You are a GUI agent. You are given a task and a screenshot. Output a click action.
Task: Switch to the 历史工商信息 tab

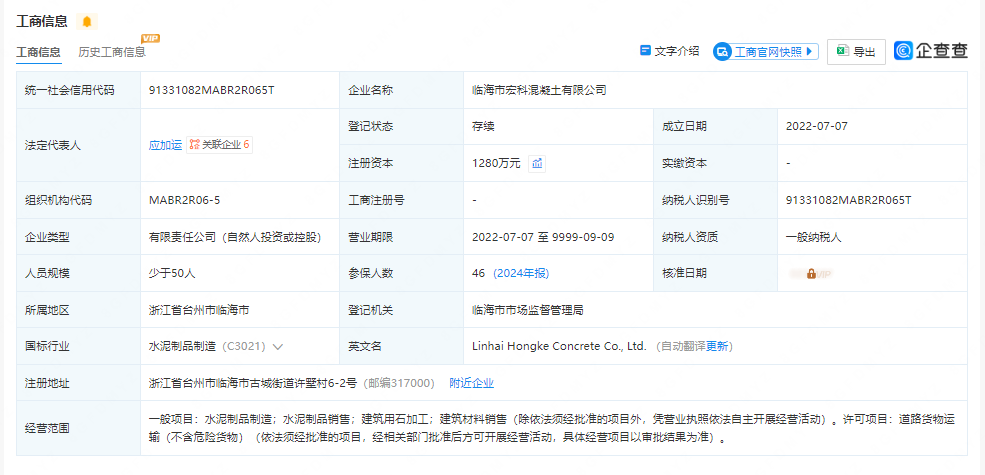point(112,52)
